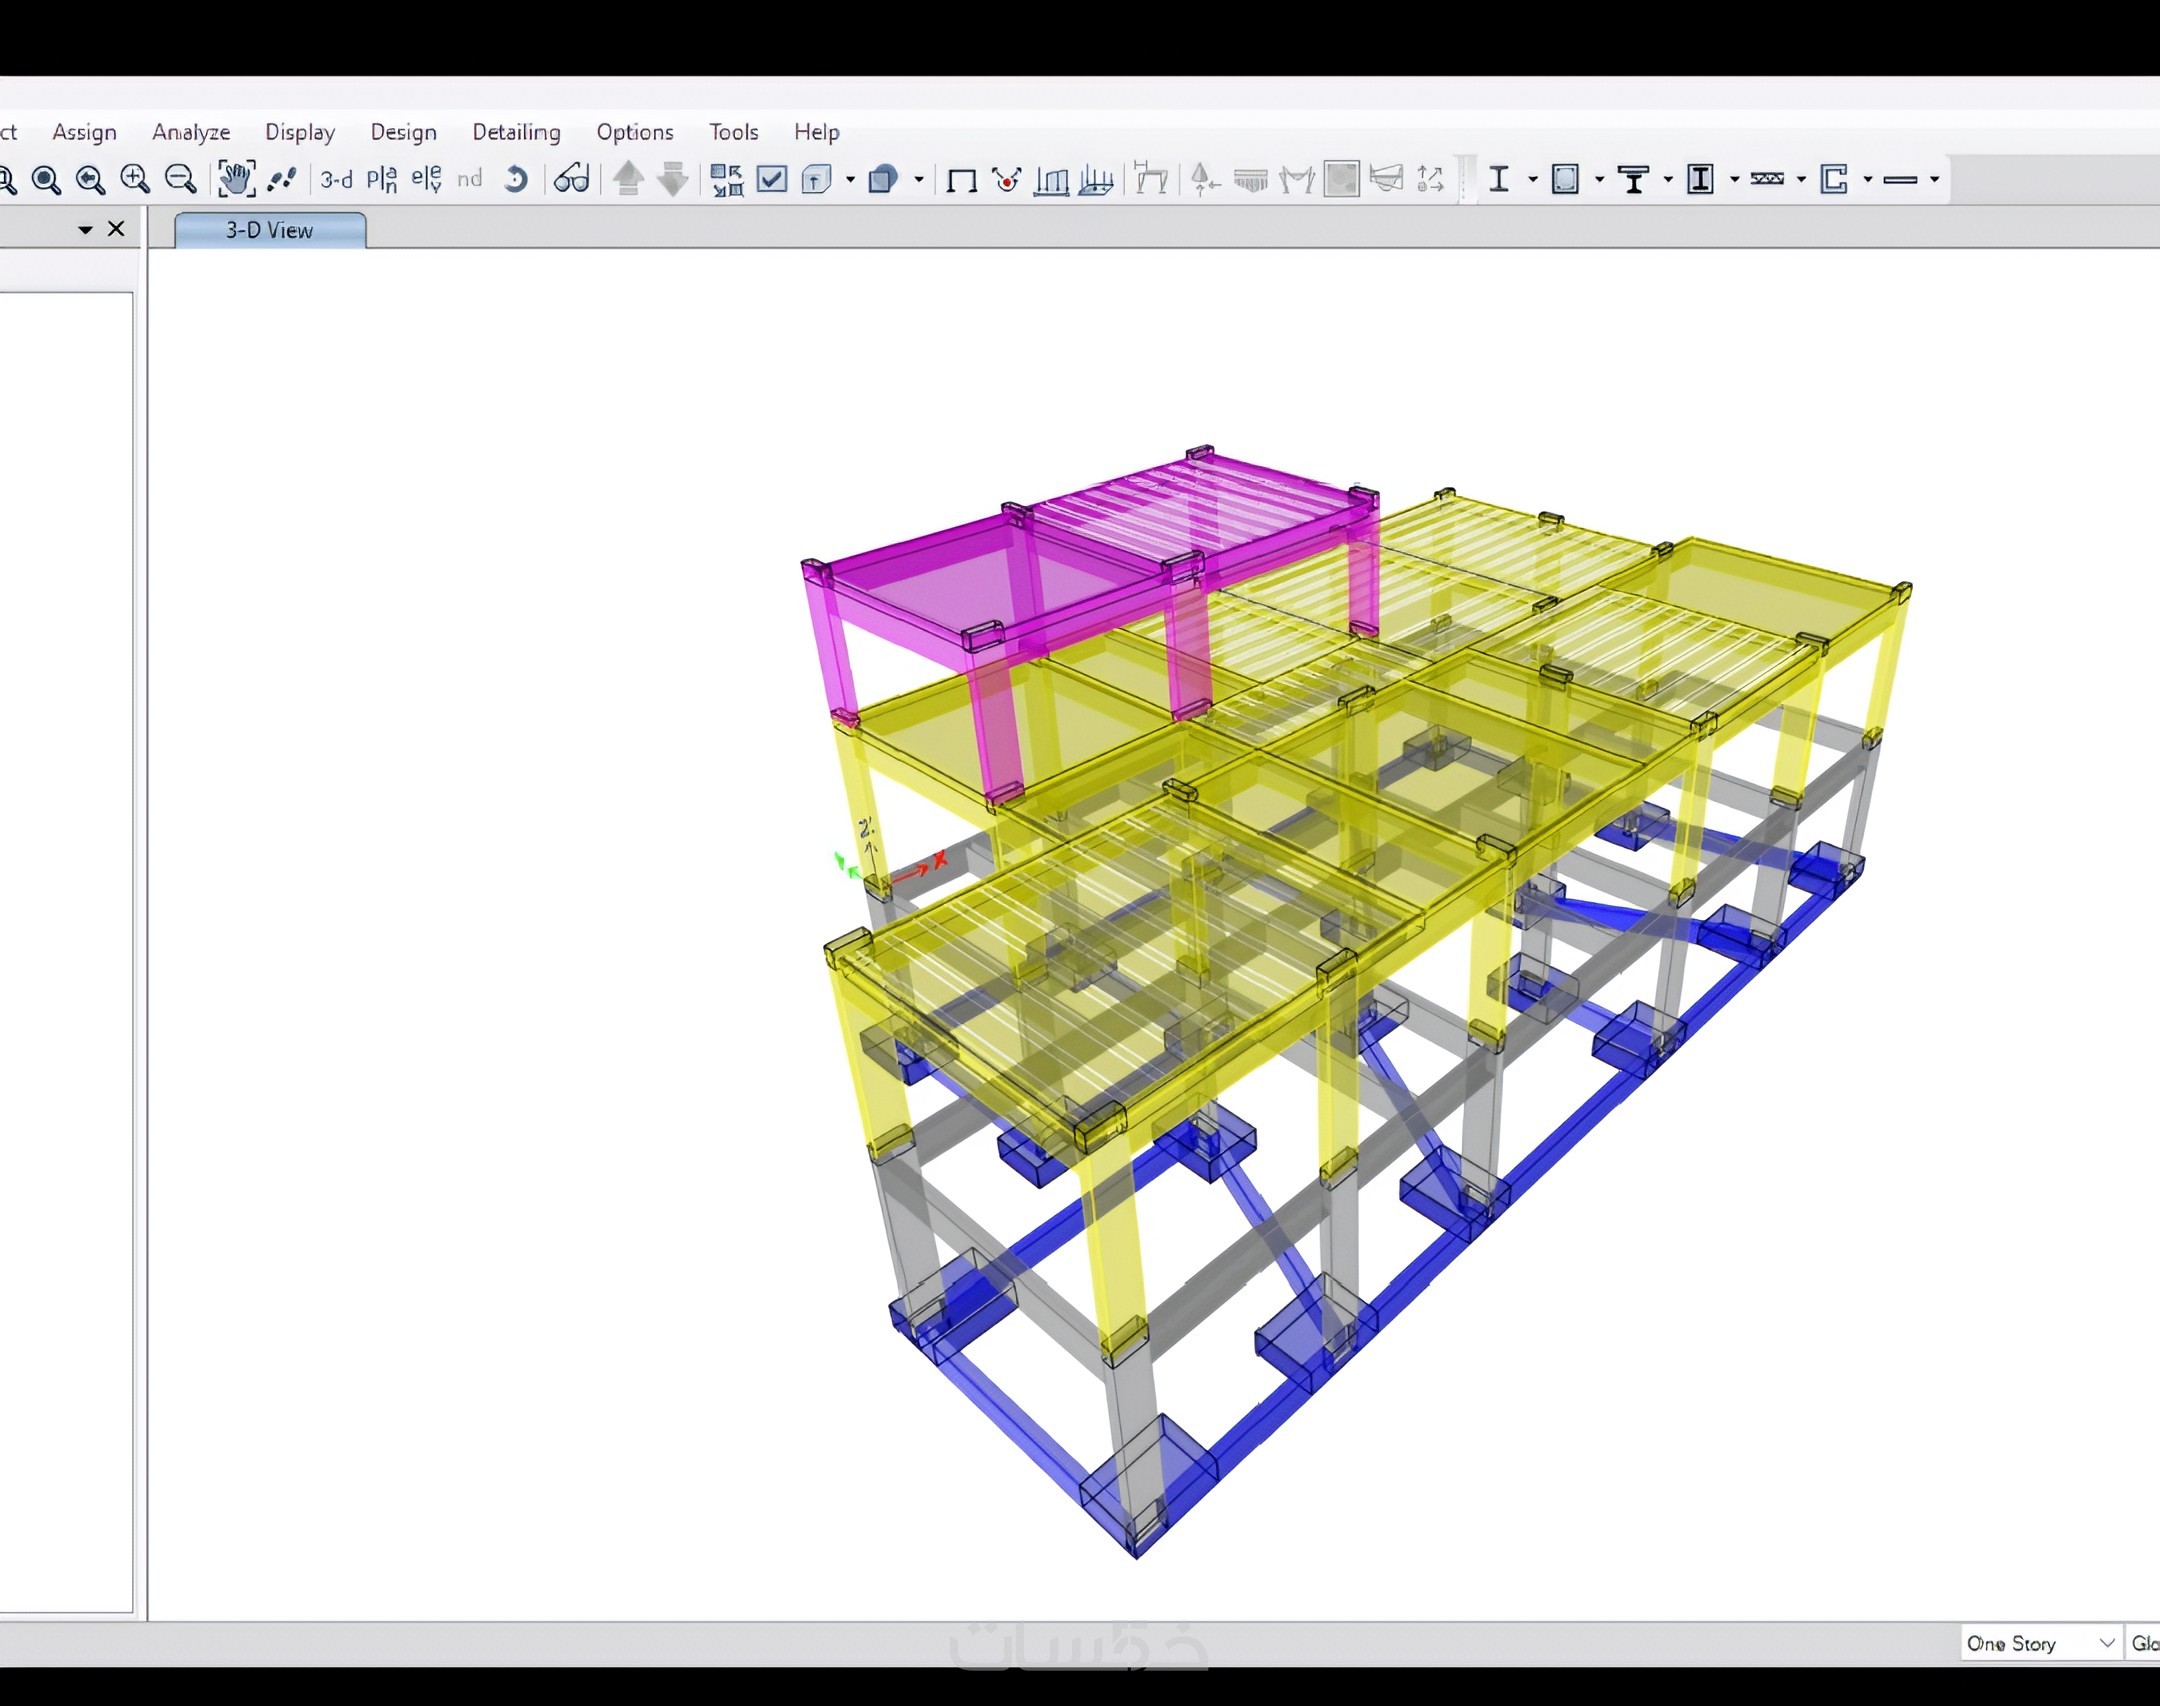The width and height of the screenshot is (2160, 1706).
Task: Click the eyeglasses perspective toggle icon
Action: tap(572, 179)
